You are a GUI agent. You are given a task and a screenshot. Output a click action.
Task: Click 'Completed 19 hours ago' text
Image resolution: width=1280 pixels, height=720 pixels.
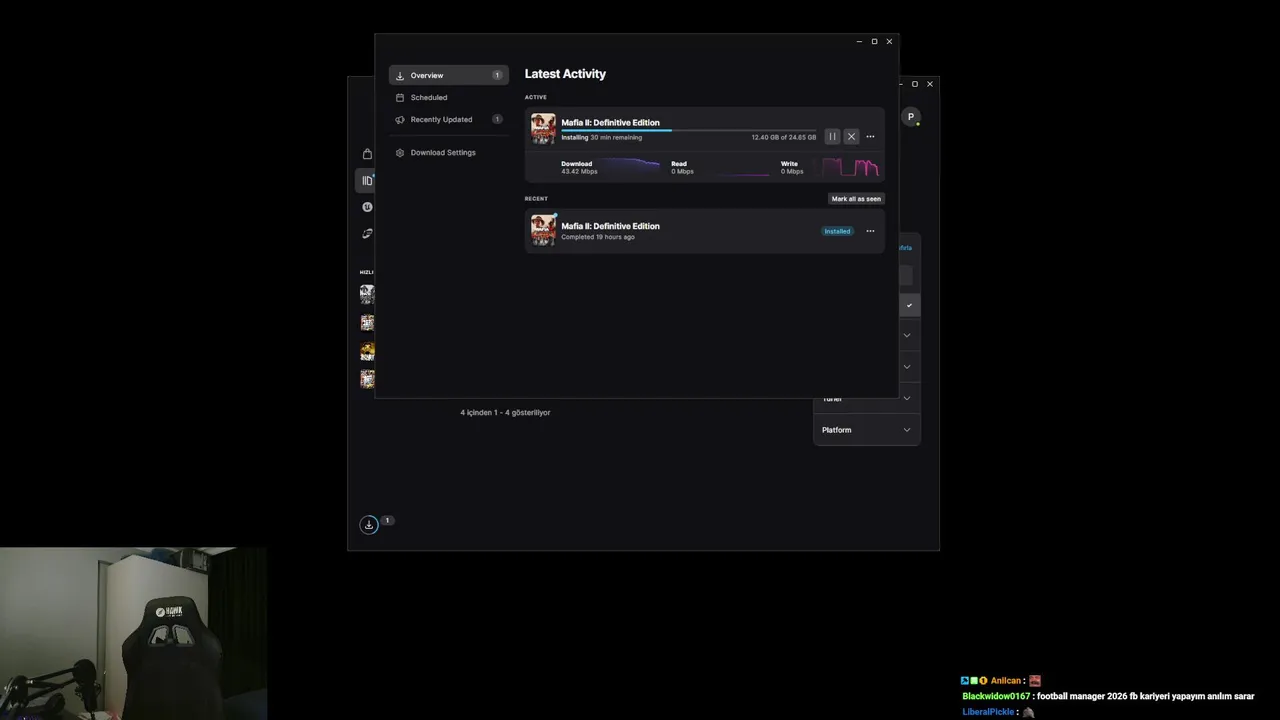[598, 237]
